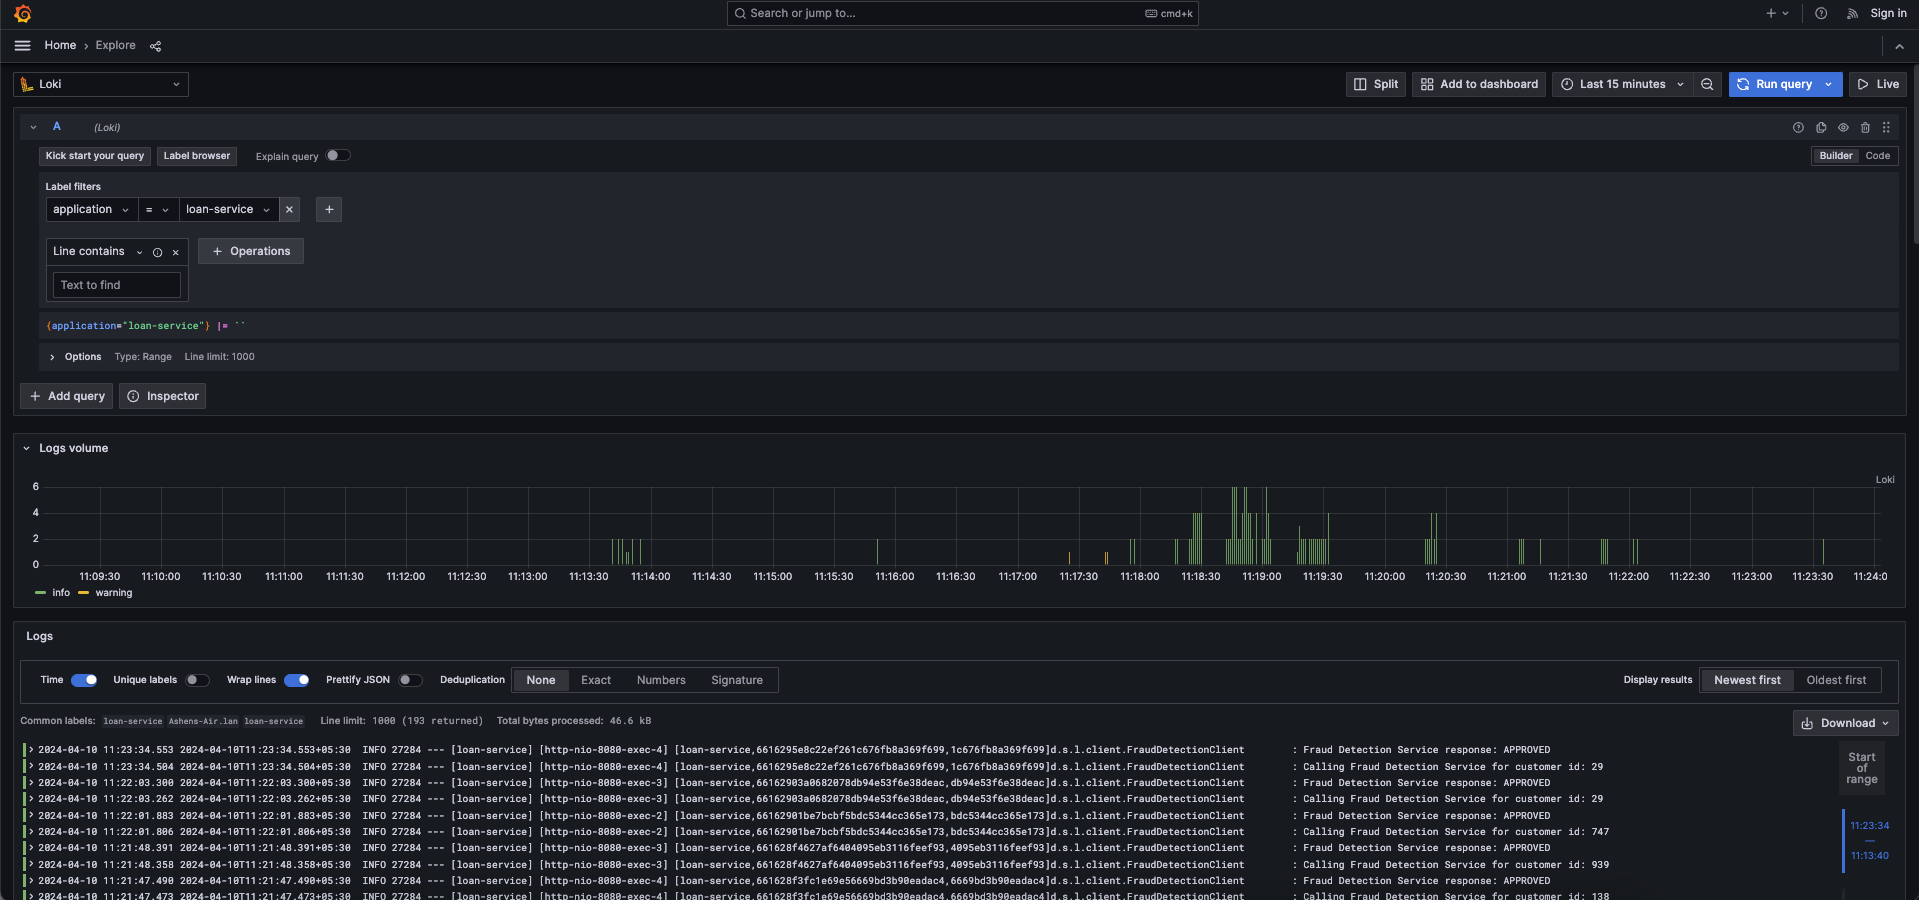
Task: Select Numbers deduplication option
Action: point(661,680)
